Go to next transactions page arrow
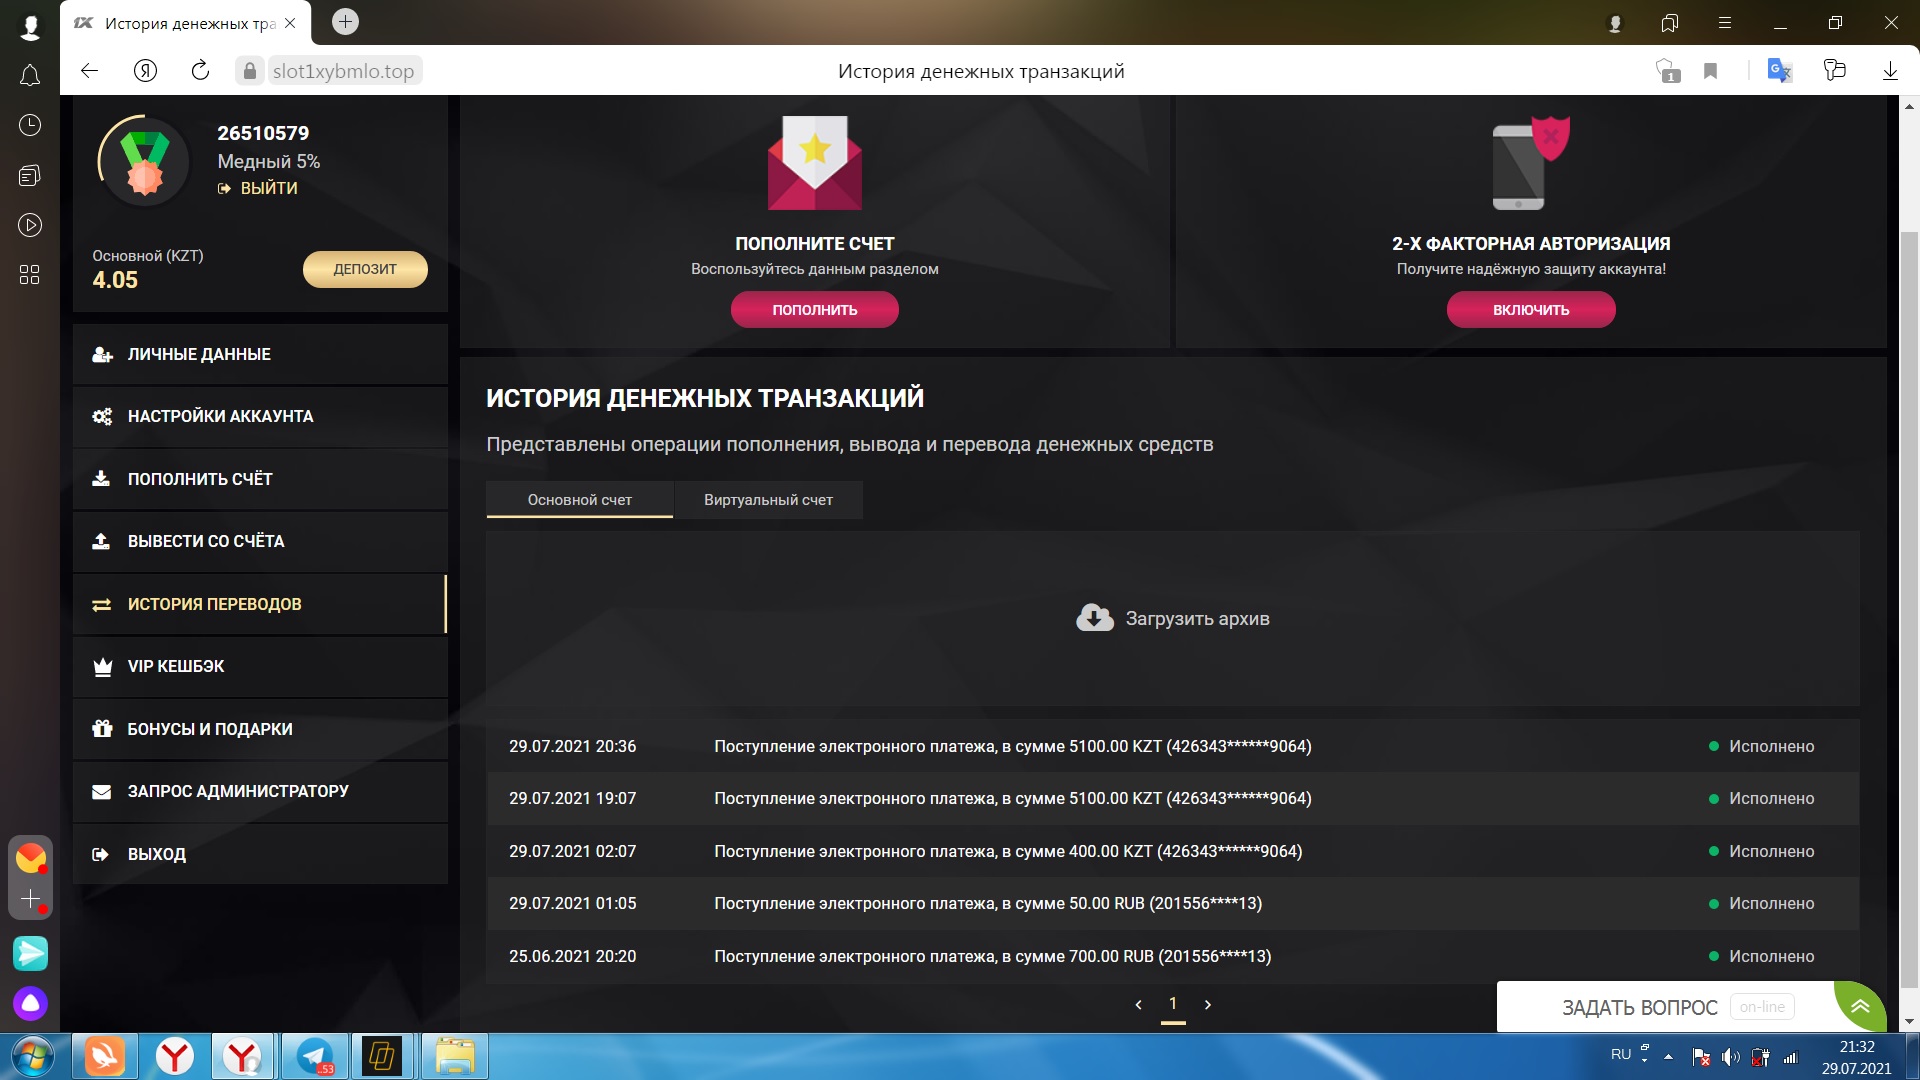 (1208, 1005)
